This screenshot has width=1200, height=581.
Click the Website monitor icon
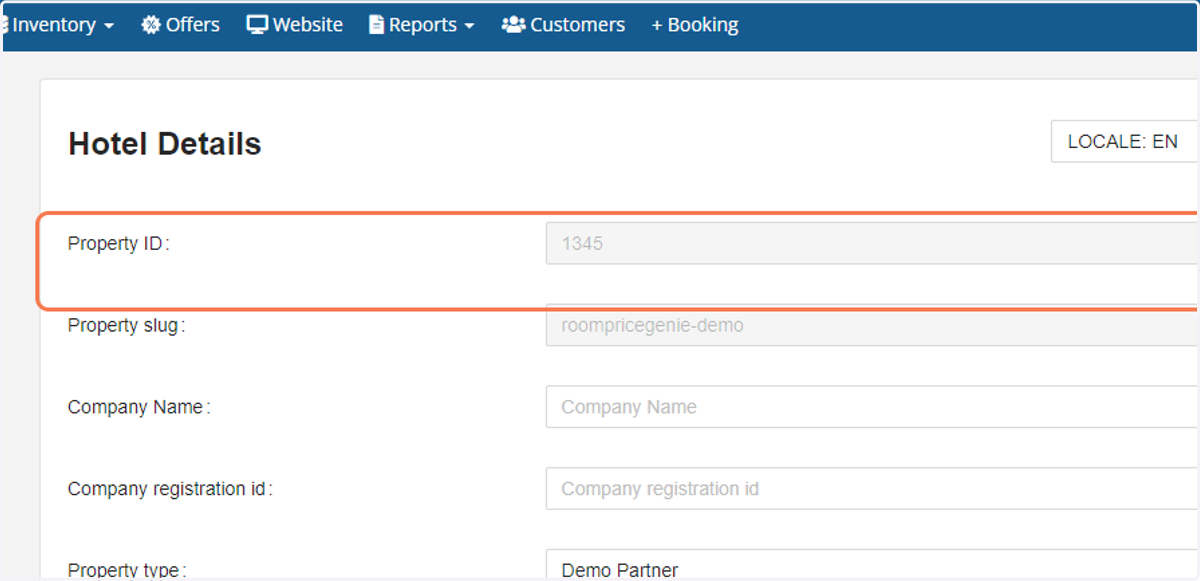pos(257,25)
